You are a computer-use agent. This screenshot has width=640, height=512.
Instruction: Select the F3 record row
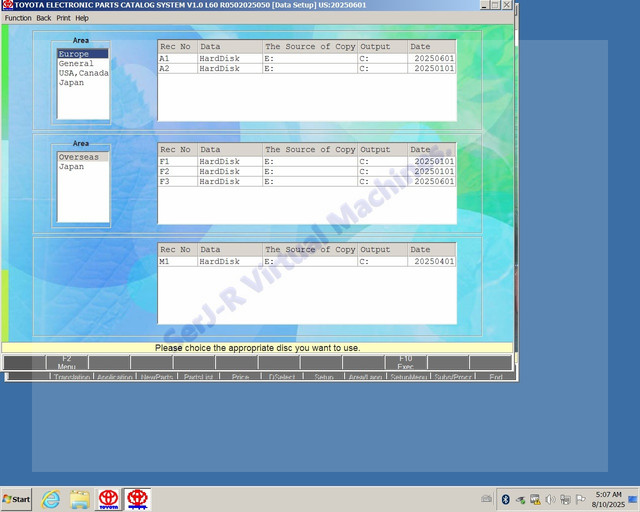pyautogui.click(x=307, y=181)
